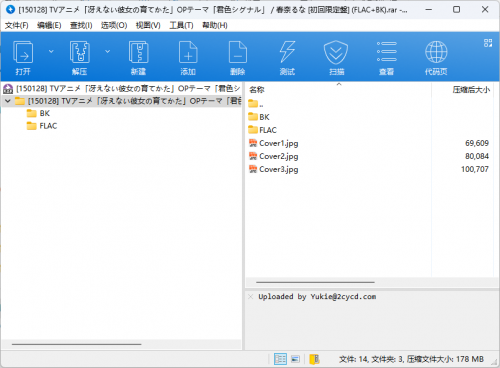Click the Cover2.jpg file type icon
This screenshot has width=500, height=368.
tap(253, 156)
